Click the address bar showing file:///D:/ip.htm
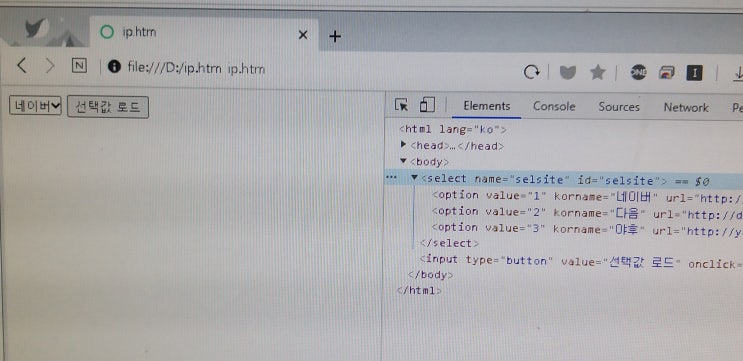 pyautogui.click(x=196, y=69)
